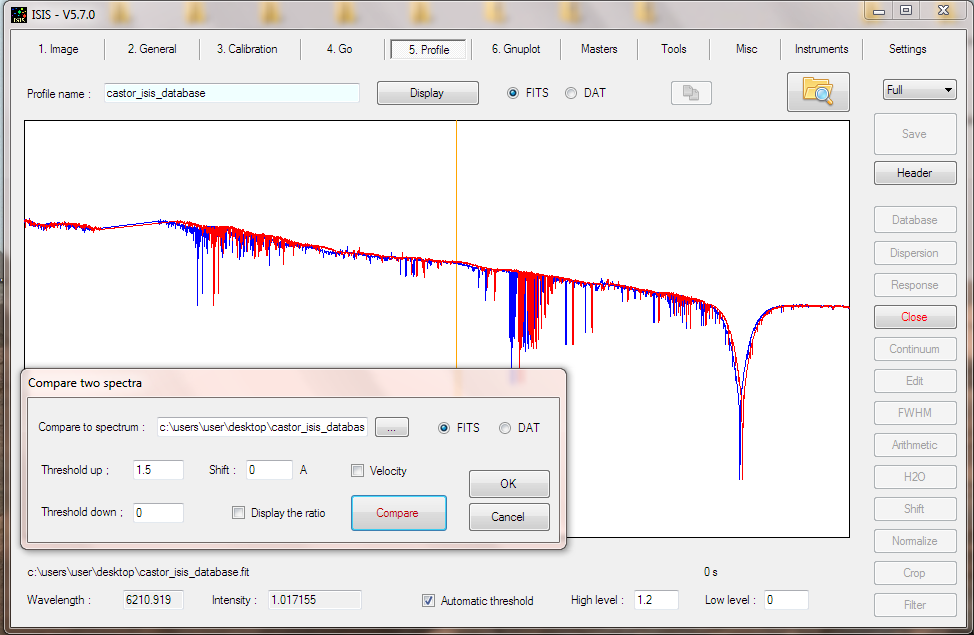Focus the Profile name text field
Viewport: 974px width, 635px height.
(232, 93)
